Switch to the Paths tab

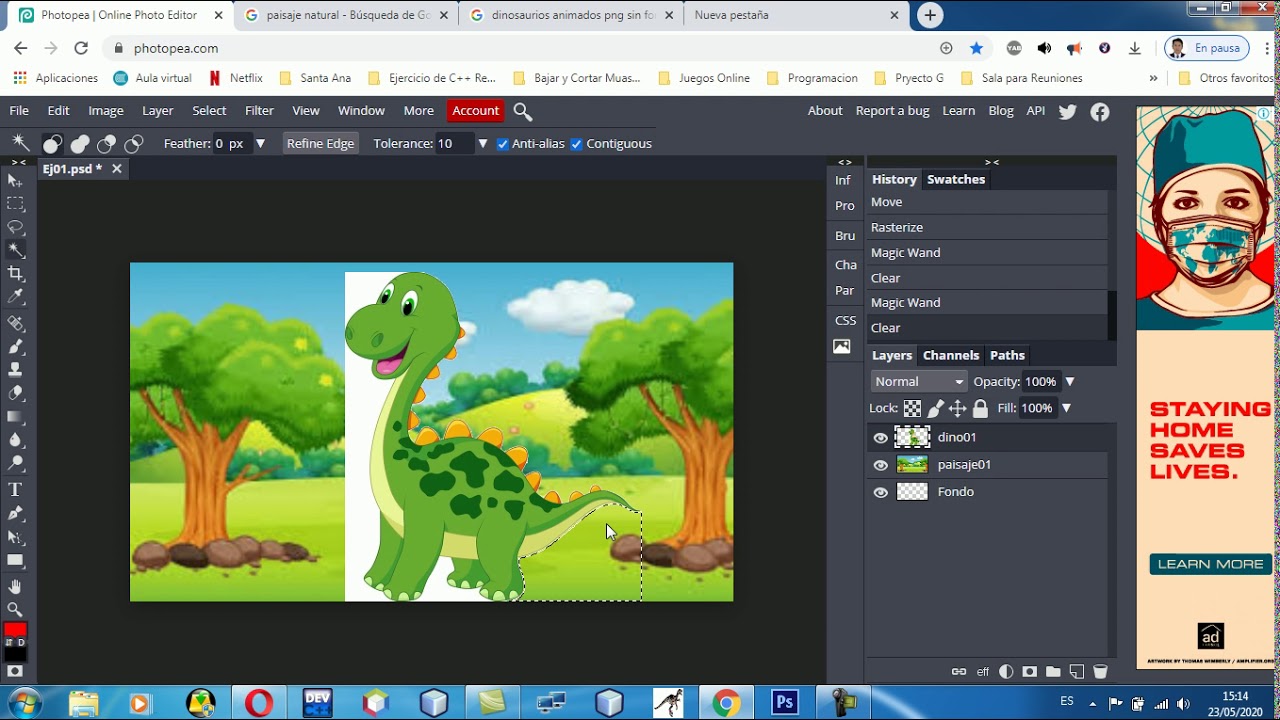pos(1007,356)
